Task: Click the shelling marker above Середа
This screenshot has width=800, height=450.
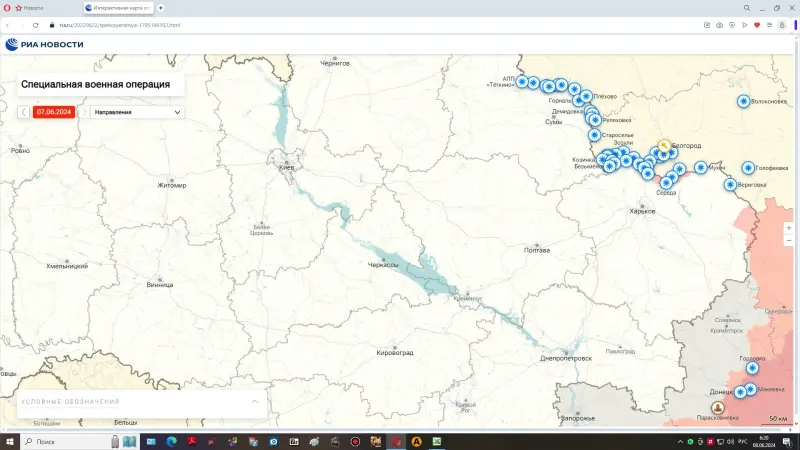Action: [666, 183]
